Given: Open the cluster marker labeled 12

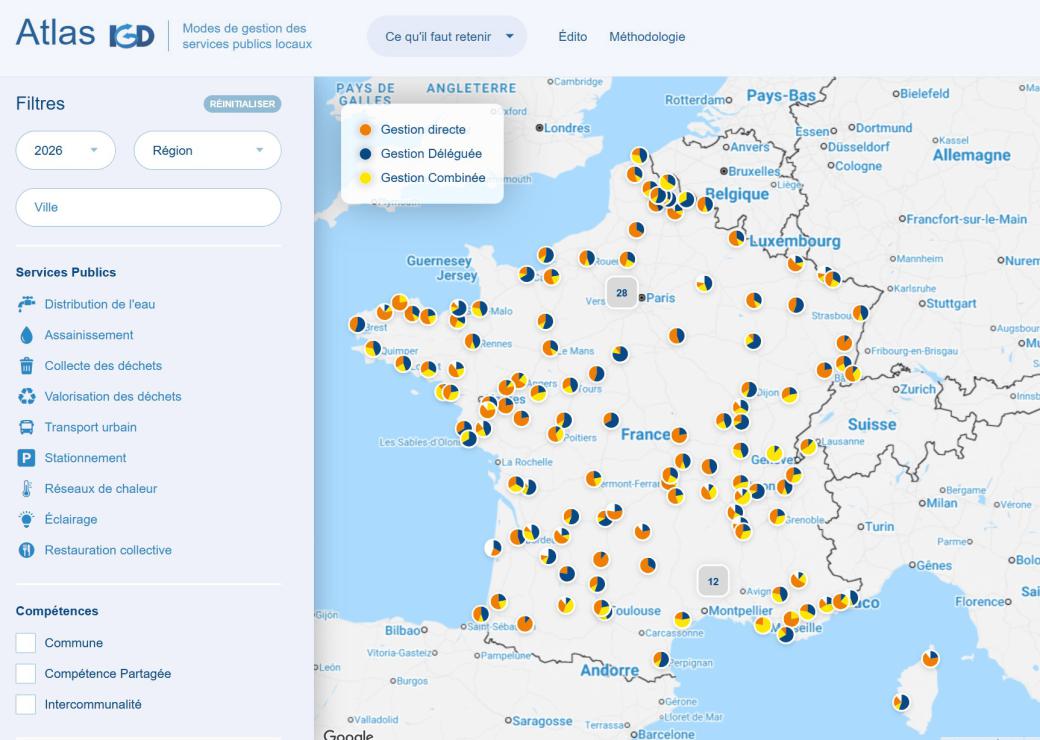Looking at the screenshot, I should pyautogui.click(x=713, y=582).
